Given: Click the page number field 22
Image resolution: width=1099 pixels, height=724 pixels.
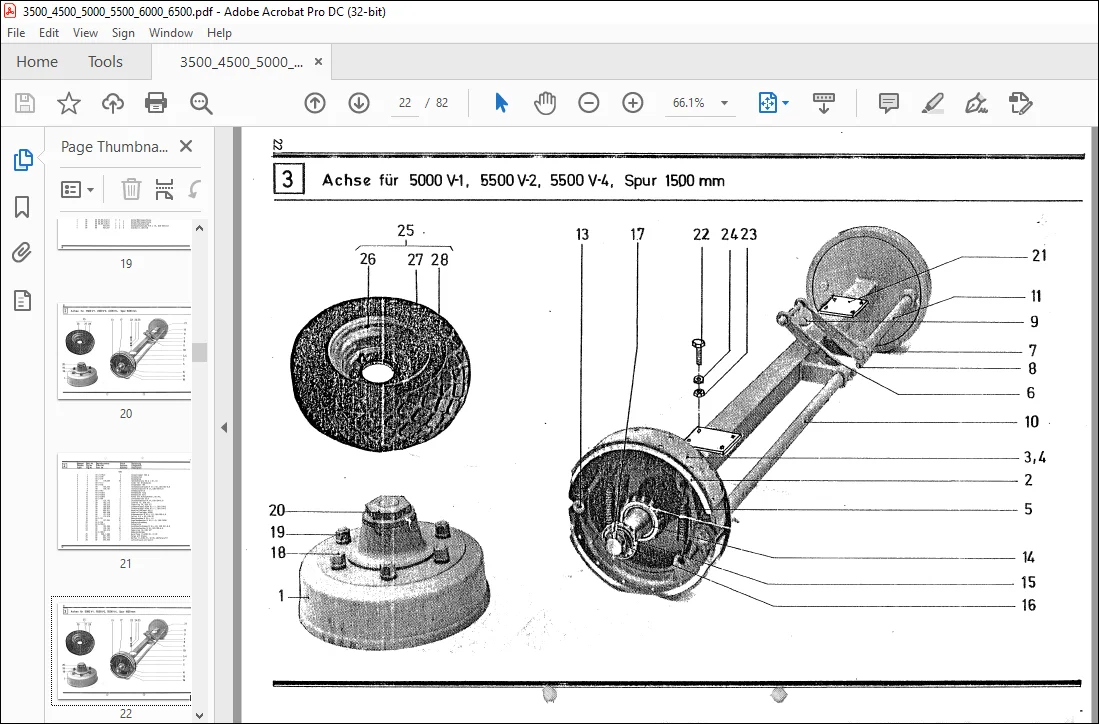Looking at the screenshot, I should pos(404,103).
